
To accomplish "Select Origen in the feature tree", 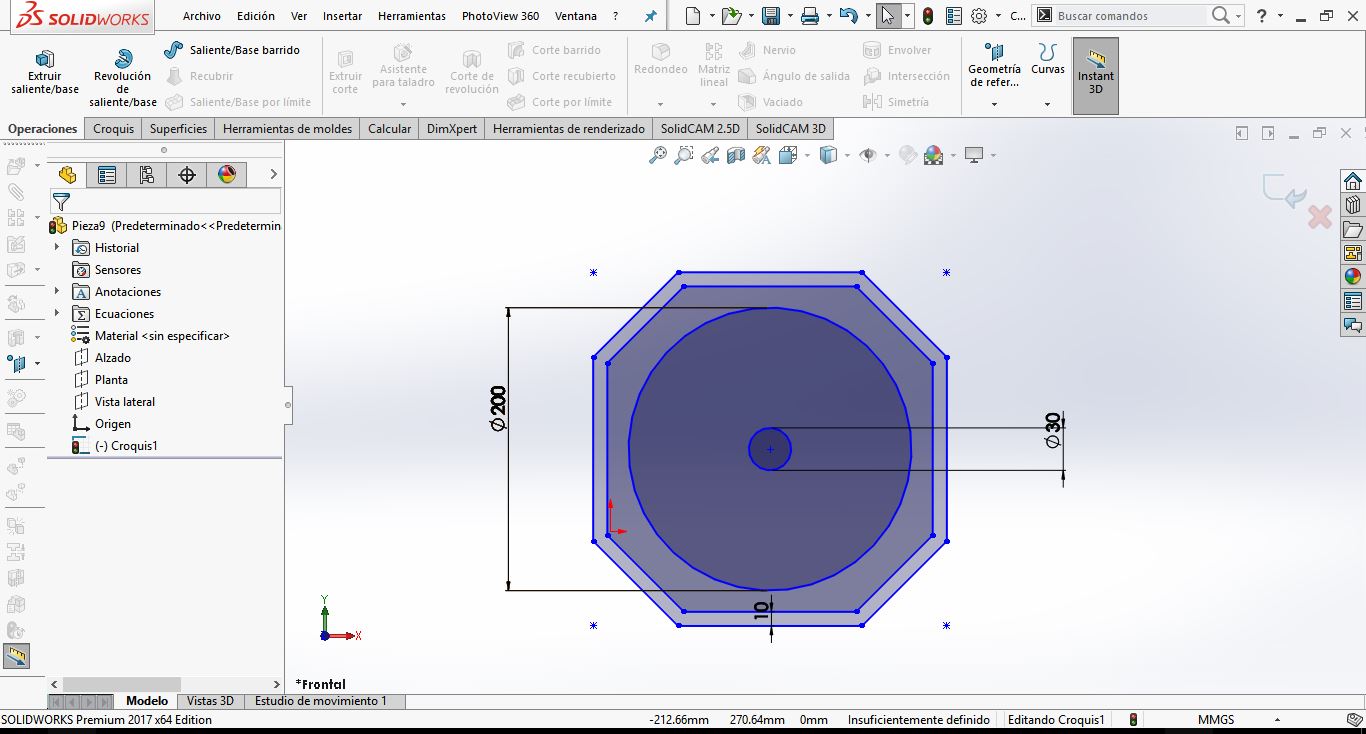I will point(112,424).
